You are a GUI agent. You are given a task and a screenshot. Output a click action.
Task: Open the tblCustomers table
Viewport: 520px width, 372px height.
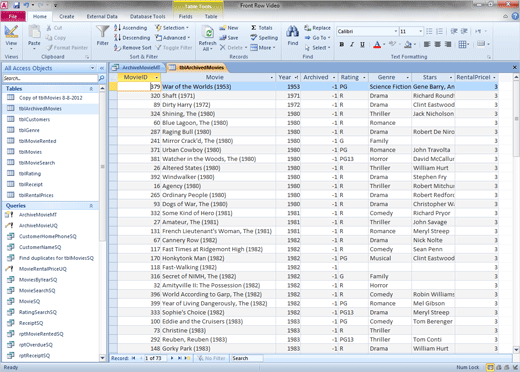(34, 119)
